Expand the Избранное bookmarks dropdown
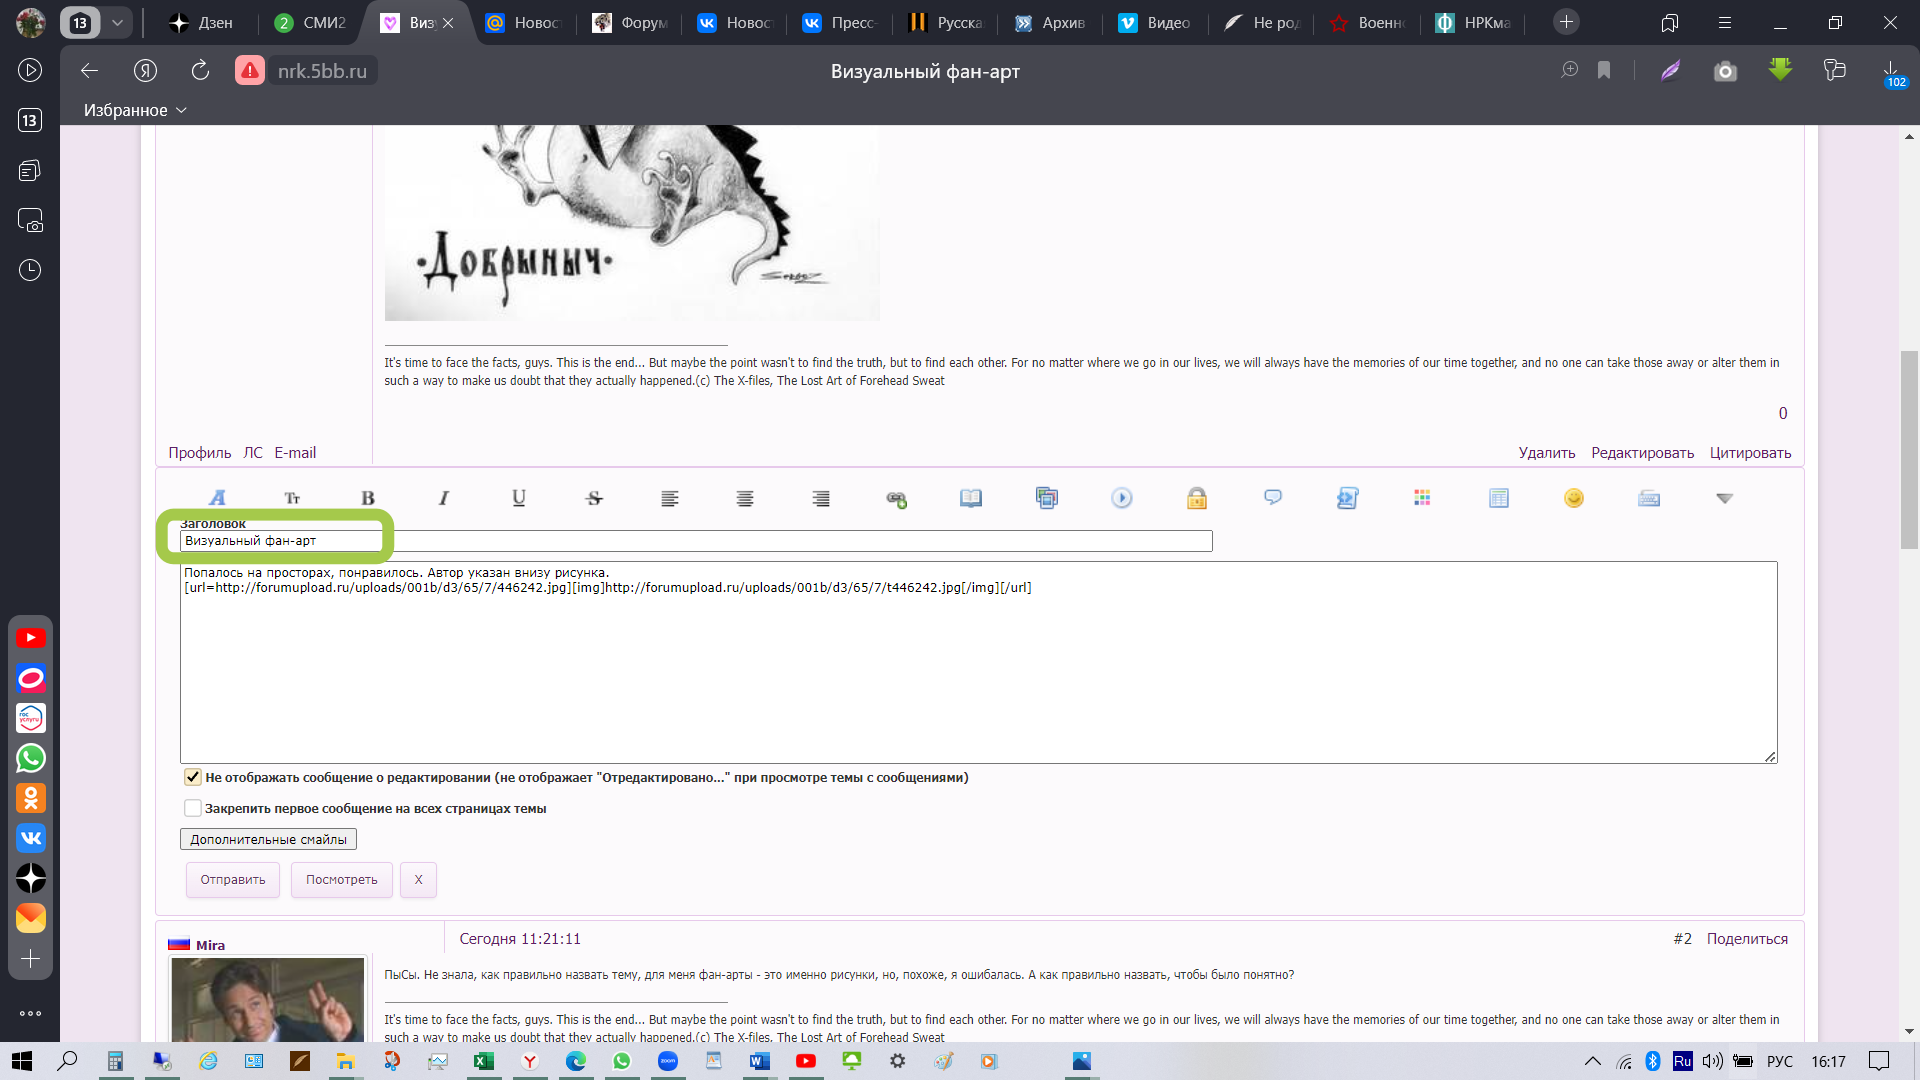This screenshot has height=1080, width=1920. pyautogui.click(x=135, y=110)
